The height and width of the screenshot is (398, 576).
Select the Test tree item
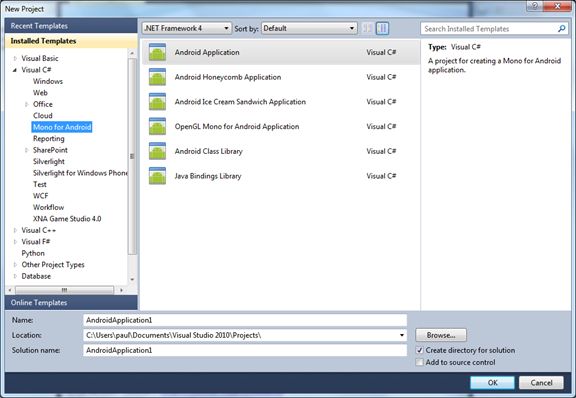[x=40, y=184]
